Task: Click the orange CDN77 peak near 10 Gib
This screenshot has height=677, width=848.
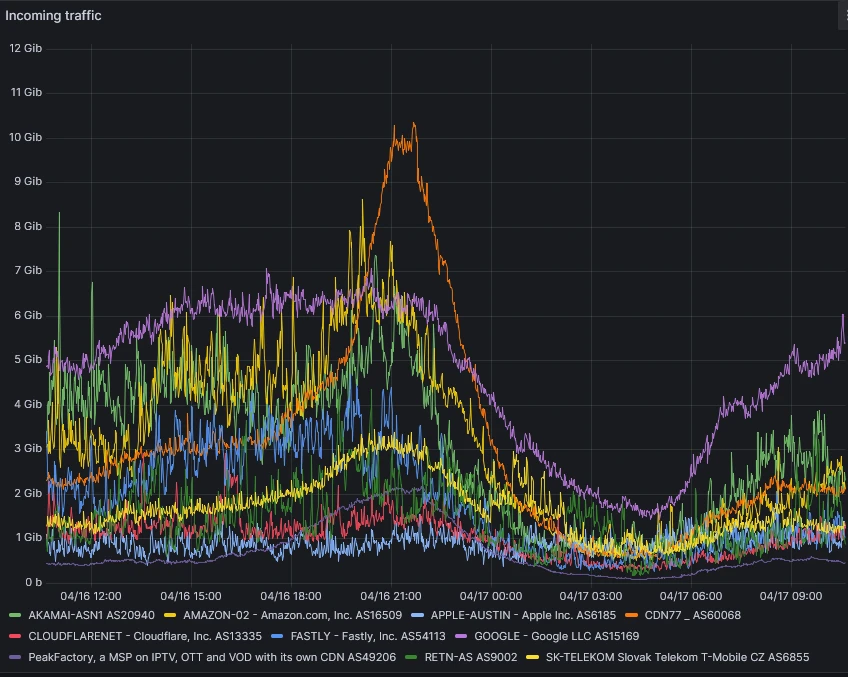Action: coord(413,124)
